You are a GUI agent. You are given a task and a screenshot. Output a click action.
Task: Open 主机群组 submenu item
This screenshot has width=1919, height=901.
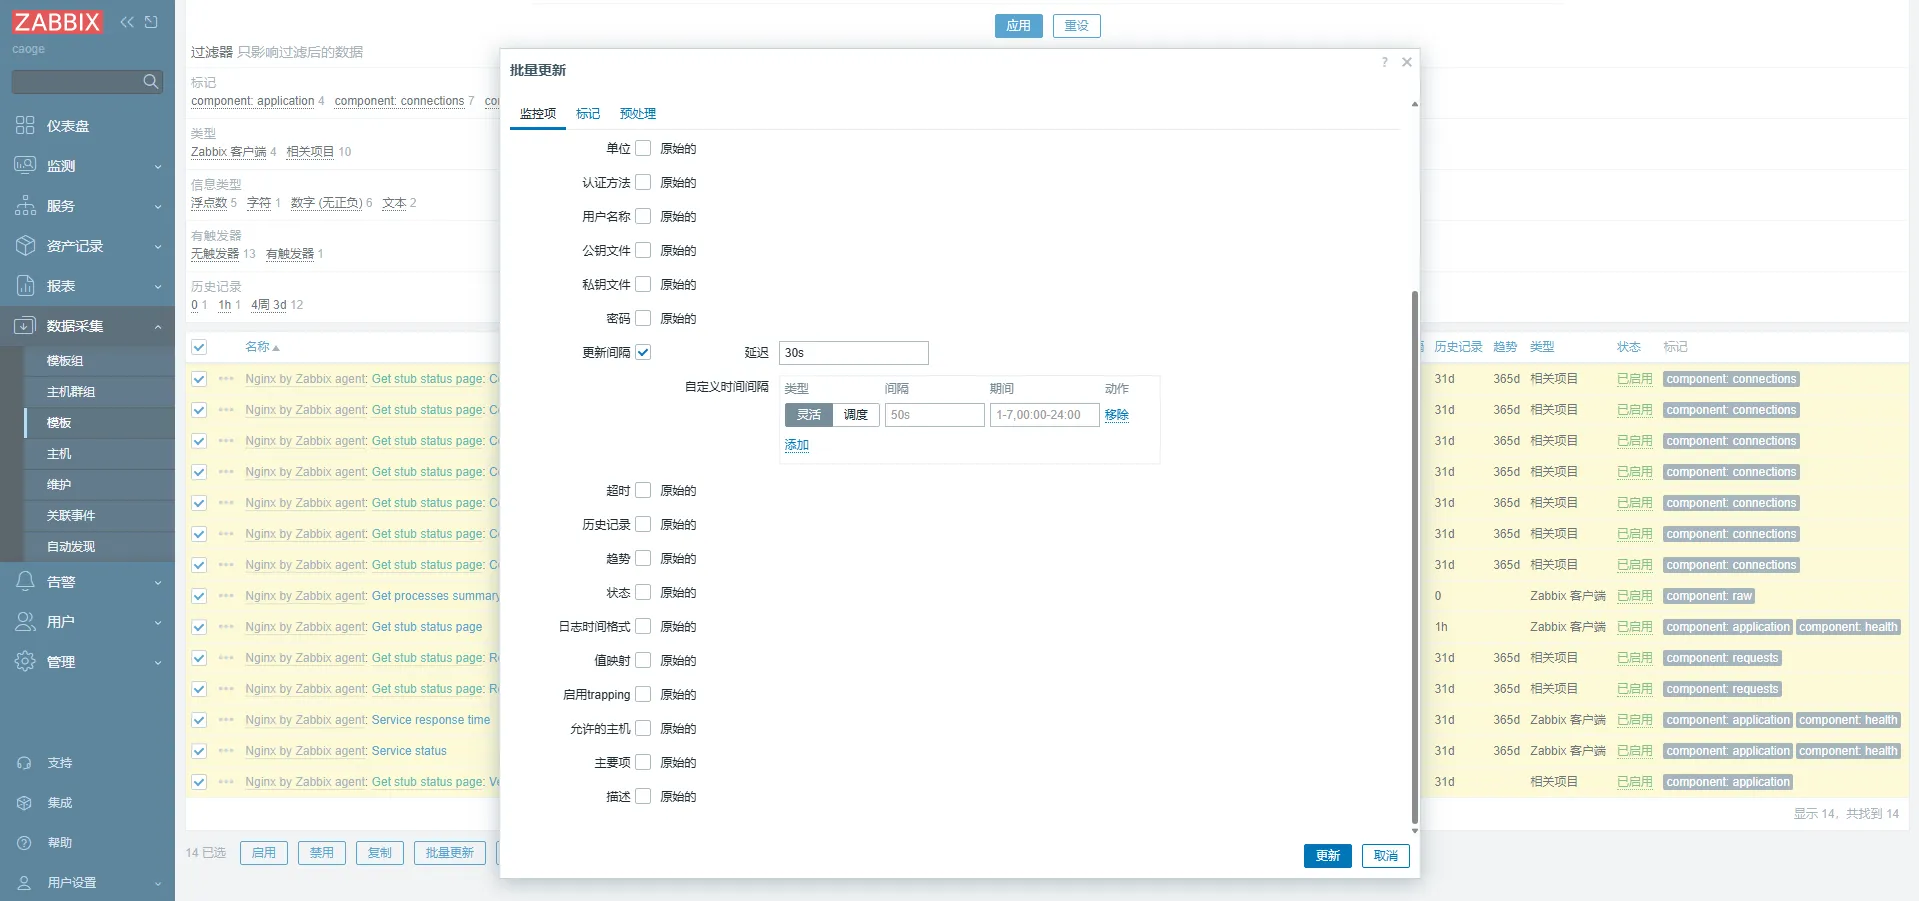(x=99, y=392)
